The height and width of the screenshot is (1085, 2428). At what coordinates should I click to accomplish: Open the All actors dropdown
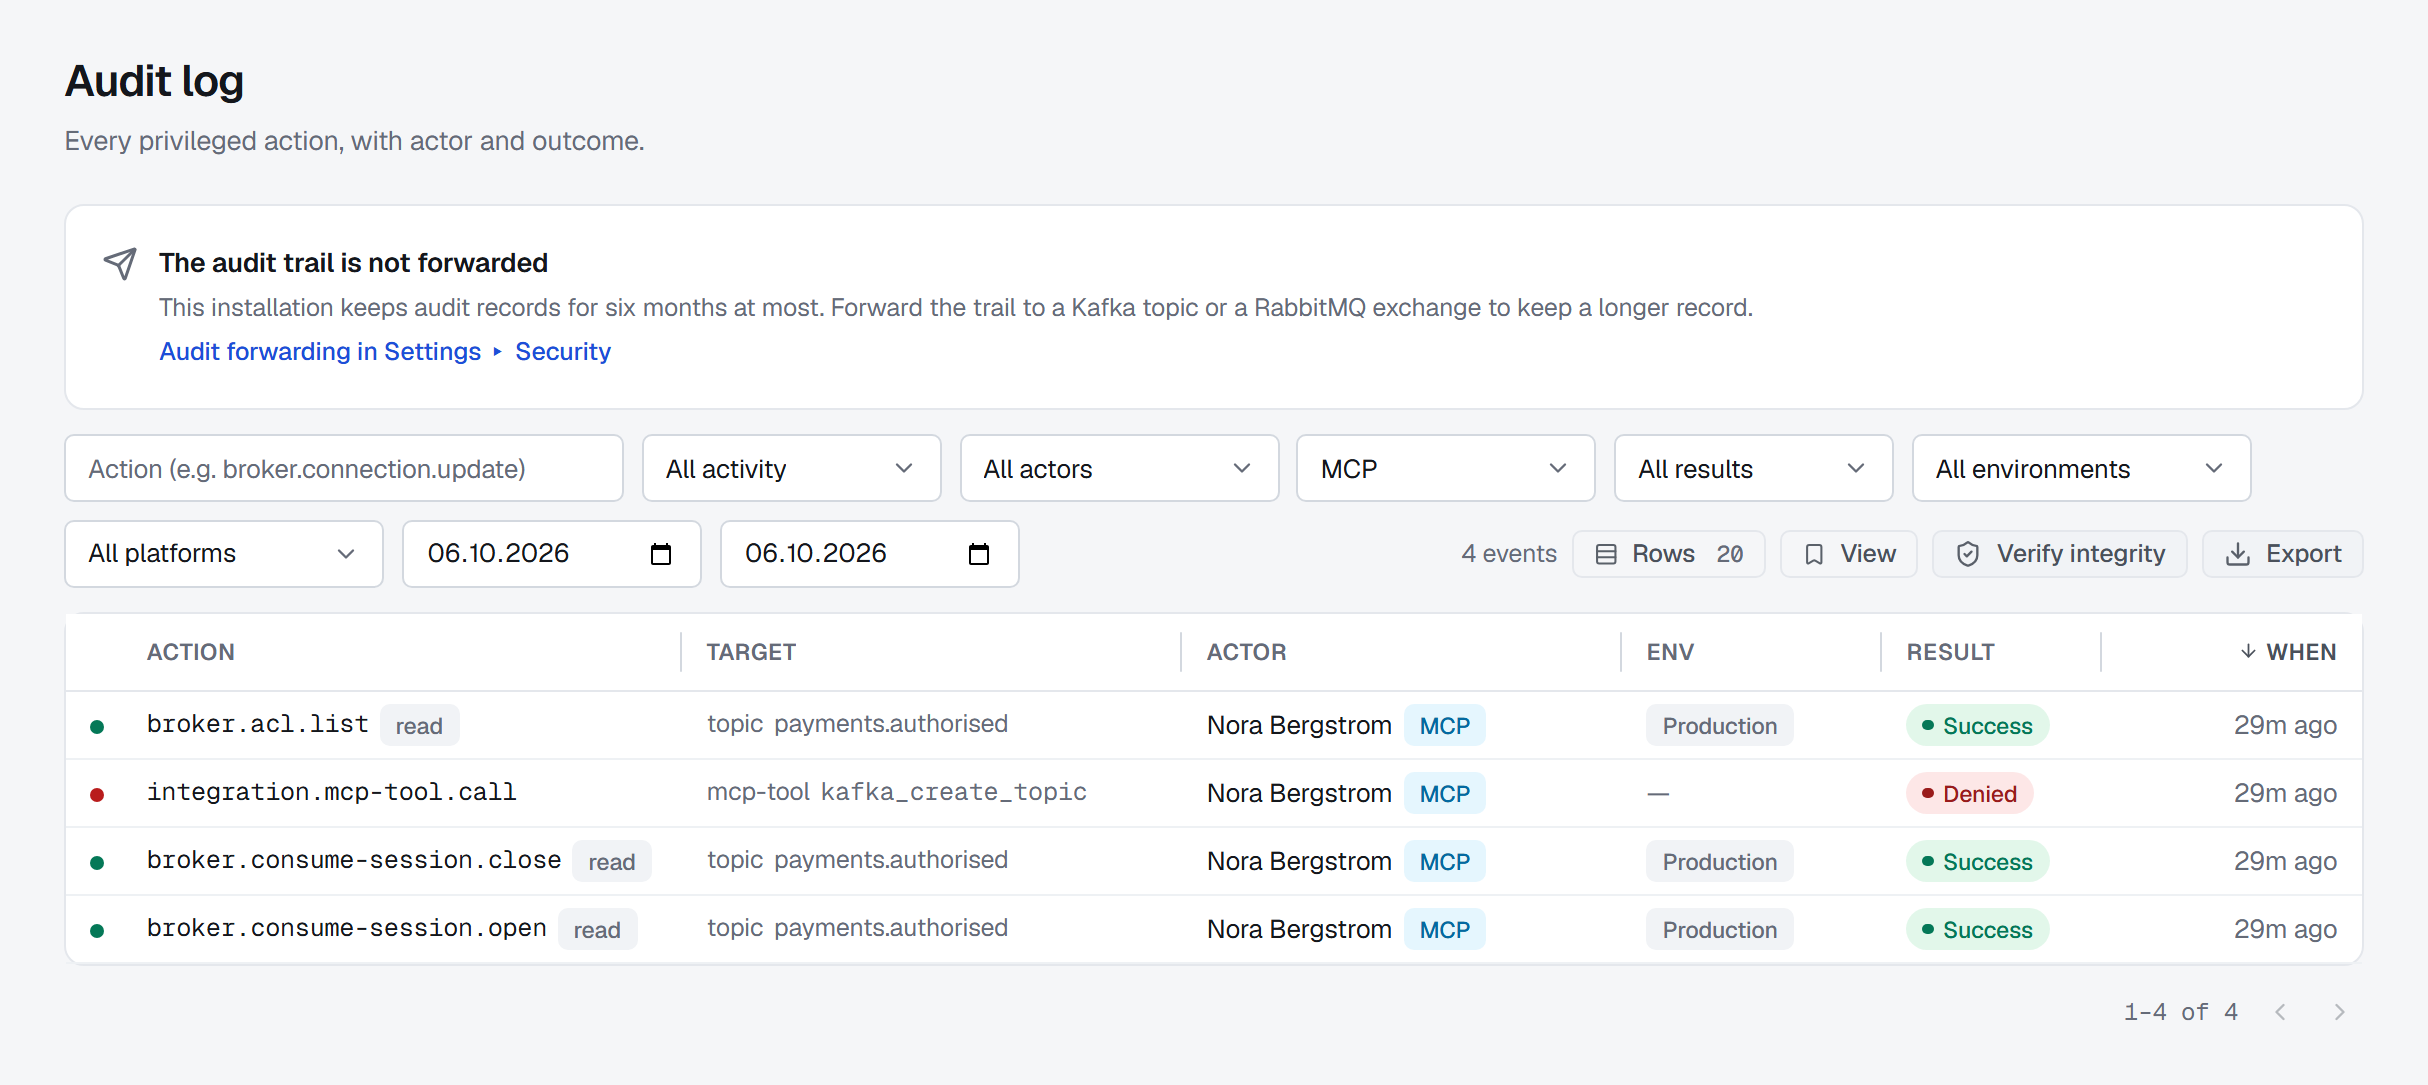click(1119, 468)
